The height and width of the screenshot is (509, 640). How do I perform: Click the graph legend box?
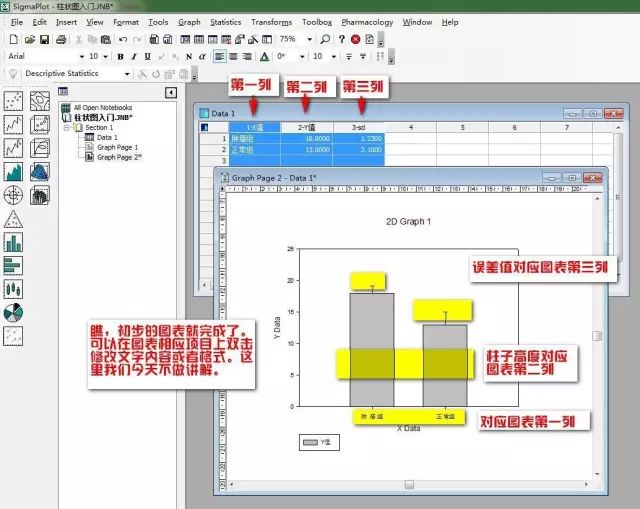[319, 442]
